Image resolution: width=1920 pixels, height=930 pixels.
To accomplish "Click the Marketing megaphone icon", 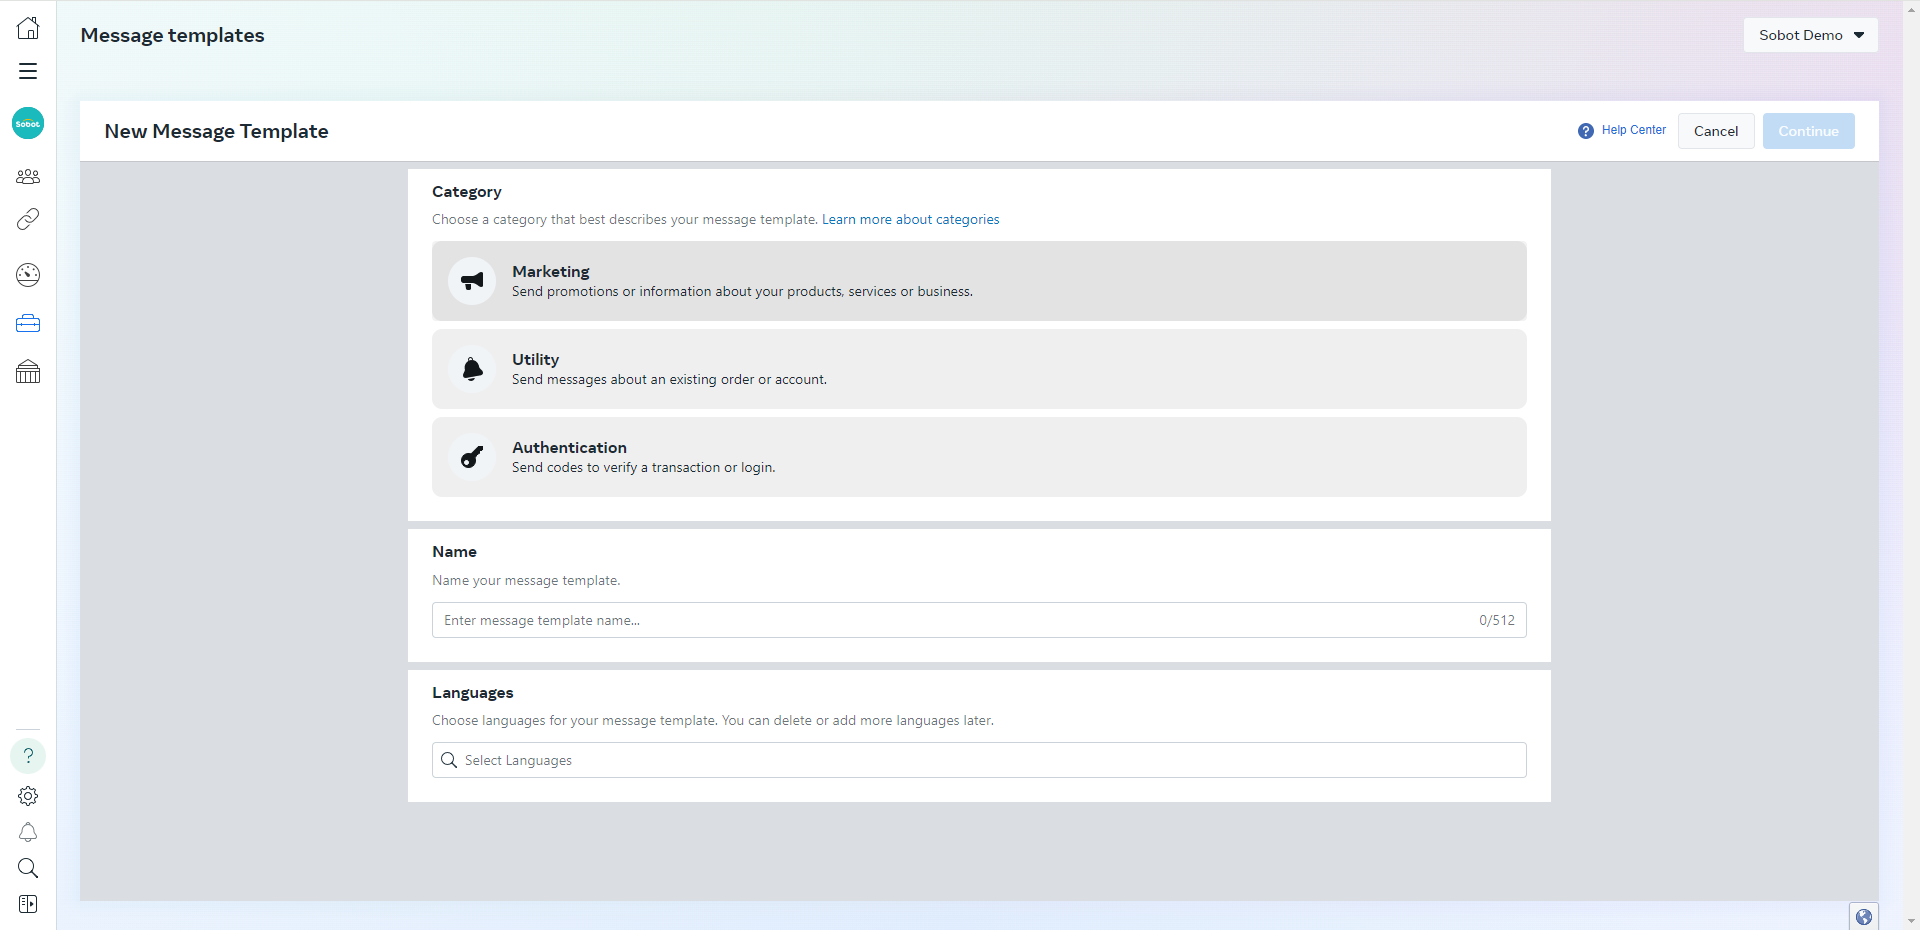I will 472,281.
